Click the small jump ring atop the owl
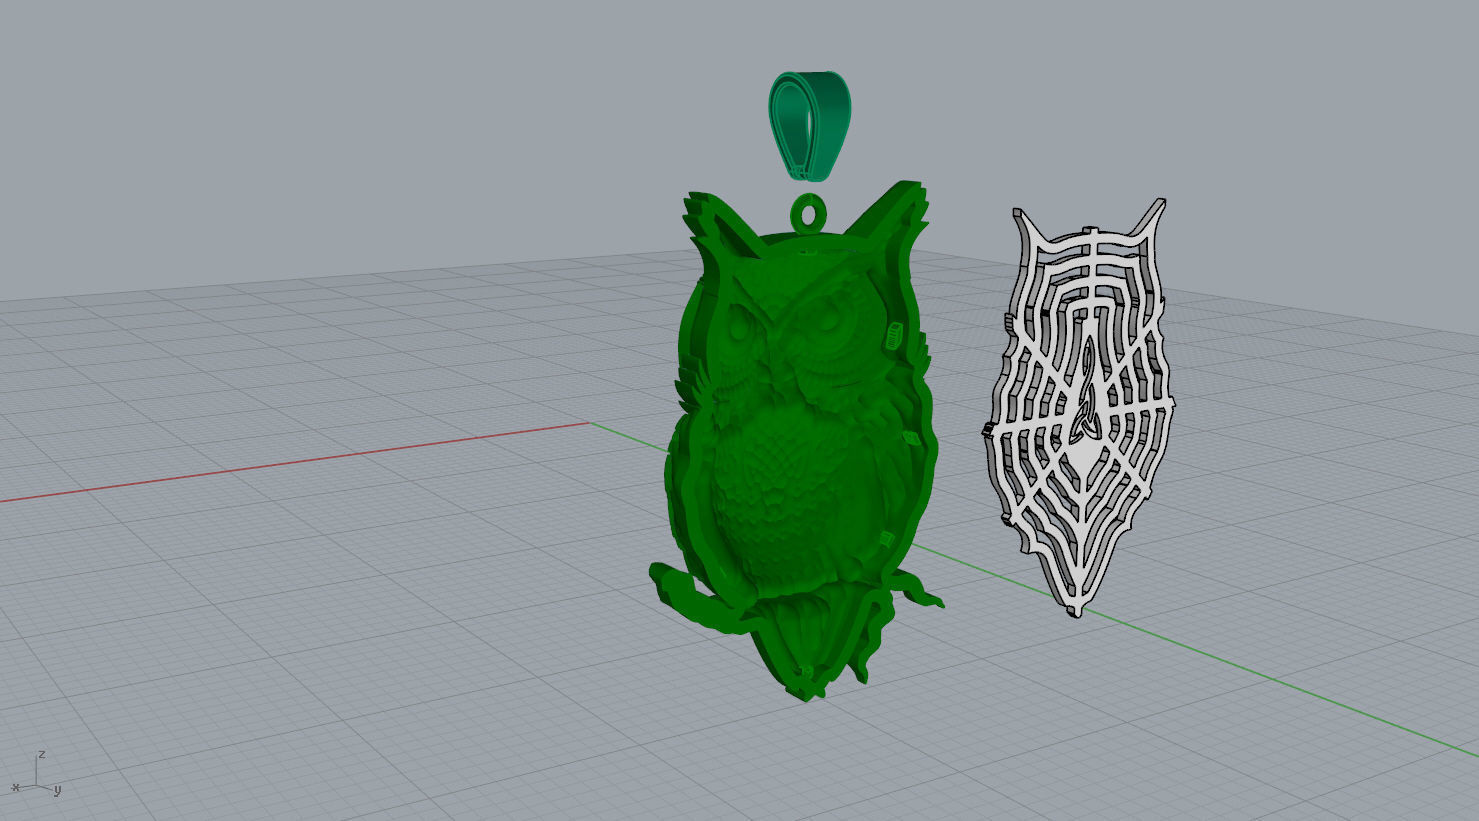1479x821 pixels. pos(810,213)
